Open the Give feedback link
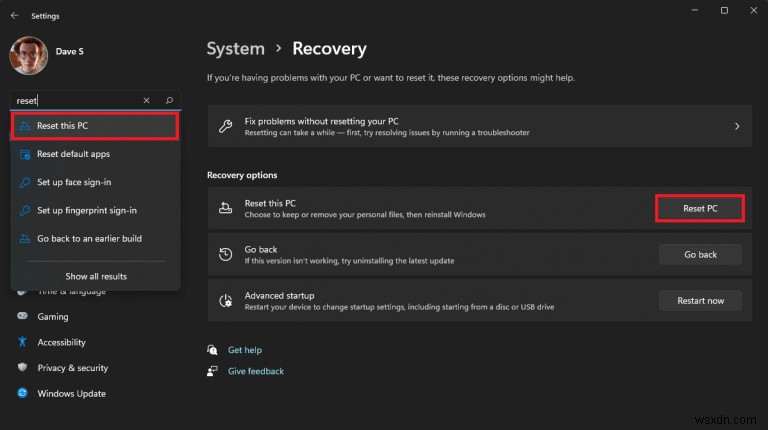 point(256,371)
